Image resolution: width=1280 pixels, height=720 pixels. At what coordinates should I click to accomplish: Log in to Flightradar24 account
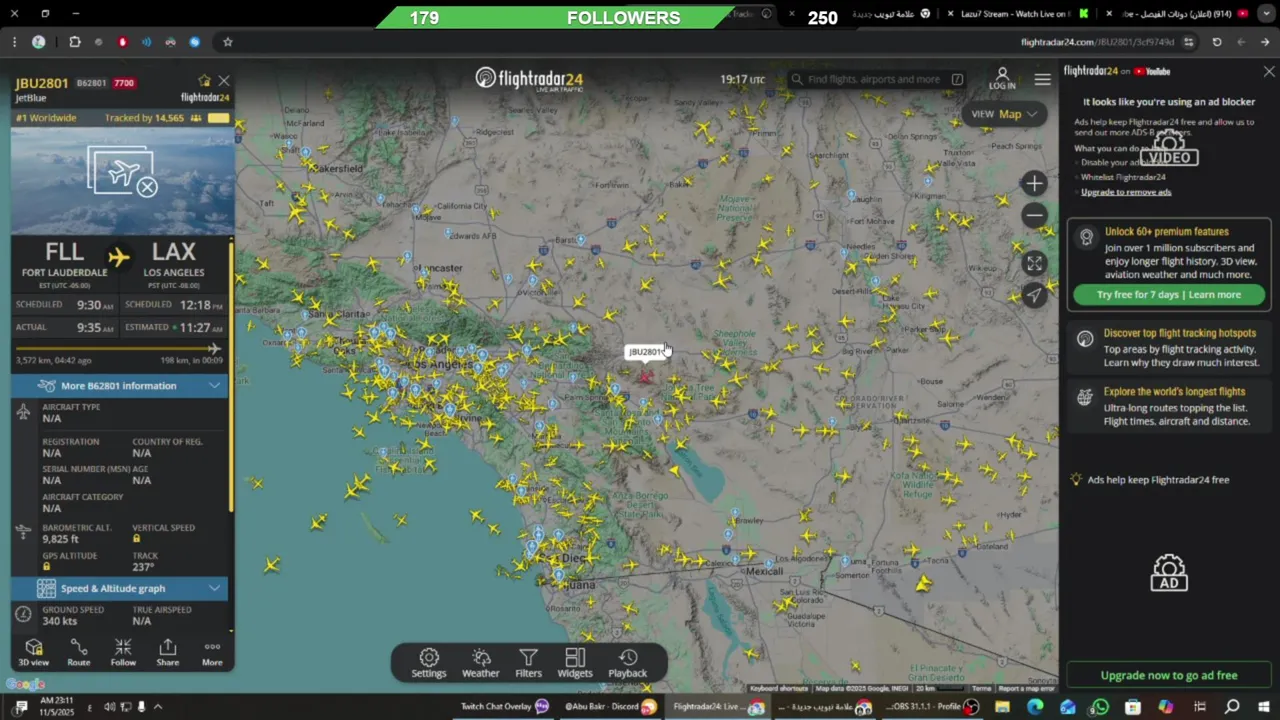pyautogui.click(x=1002, y=79)
